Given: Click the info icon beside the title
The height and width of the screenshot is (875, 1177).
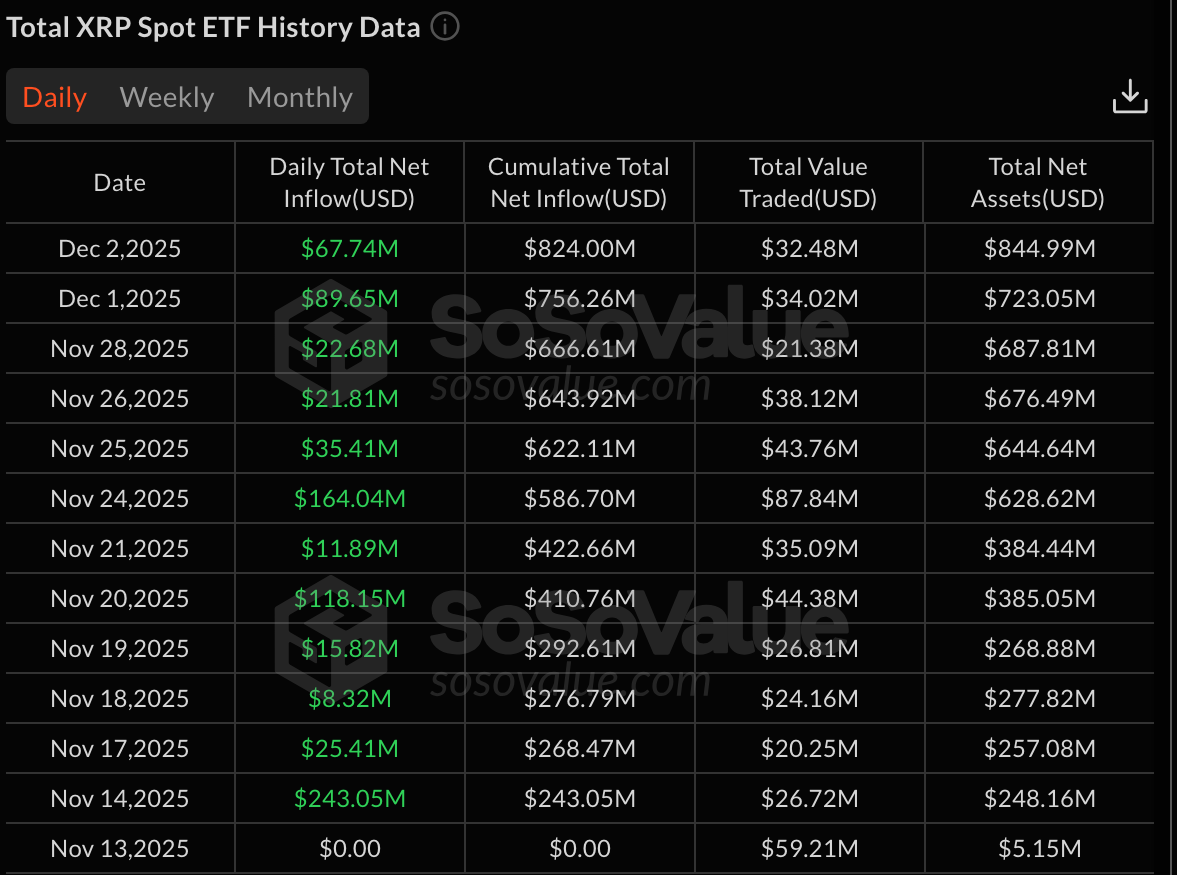Looking at the screenshot, I should click(x=444, y=27).
